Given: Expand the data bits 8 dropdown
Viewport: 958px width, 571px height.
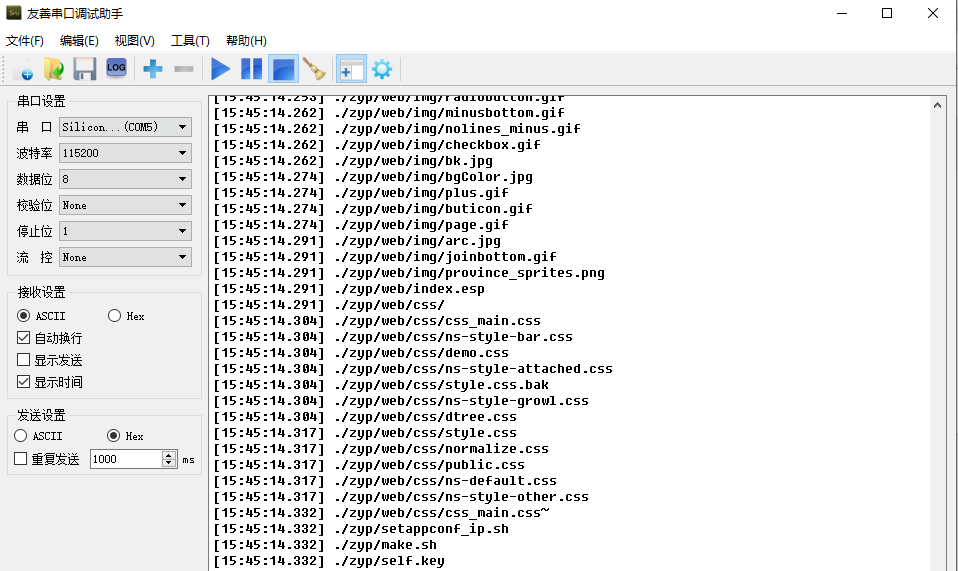Looking at the screenshot, I should [125, 179].
